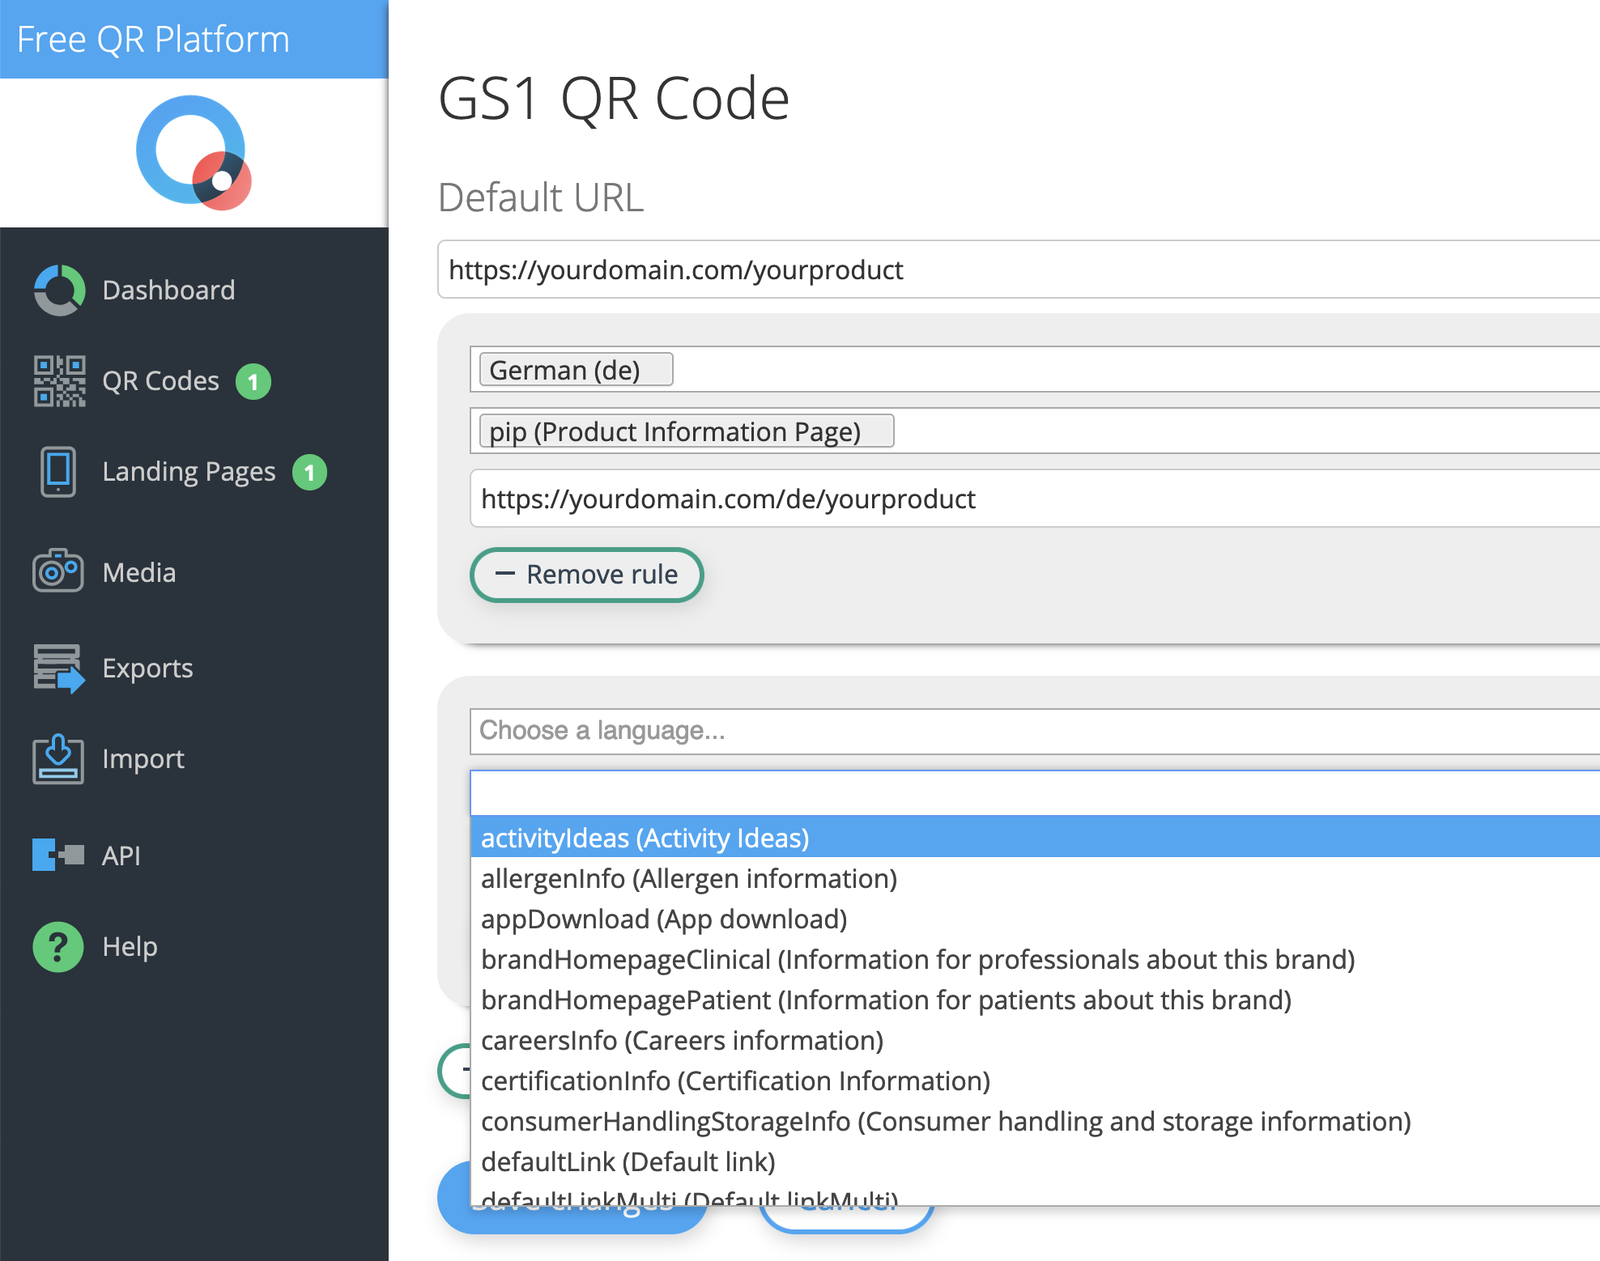
Task: Click the Remove rule button
Action: pos(586,575)
